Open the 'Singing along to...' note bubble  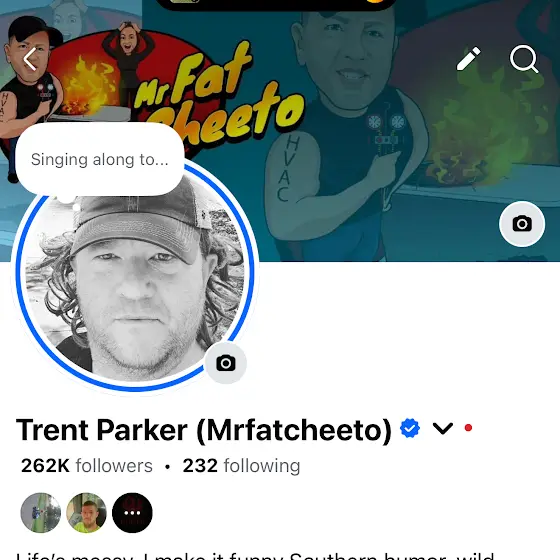pos(100,159)
